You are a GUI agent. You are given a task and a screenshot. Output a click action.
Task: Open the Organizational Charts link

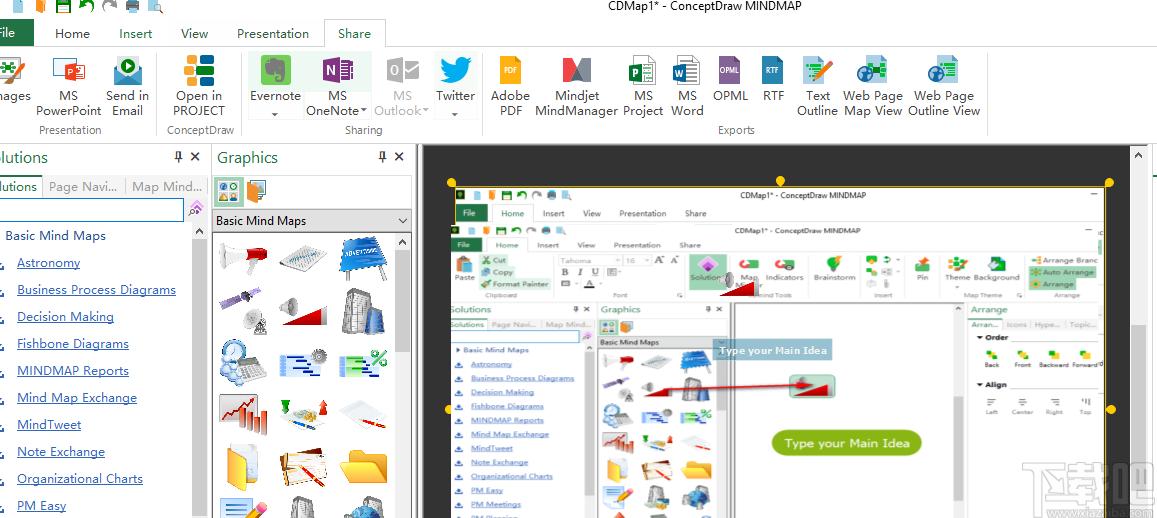click(x=80, y=479)
